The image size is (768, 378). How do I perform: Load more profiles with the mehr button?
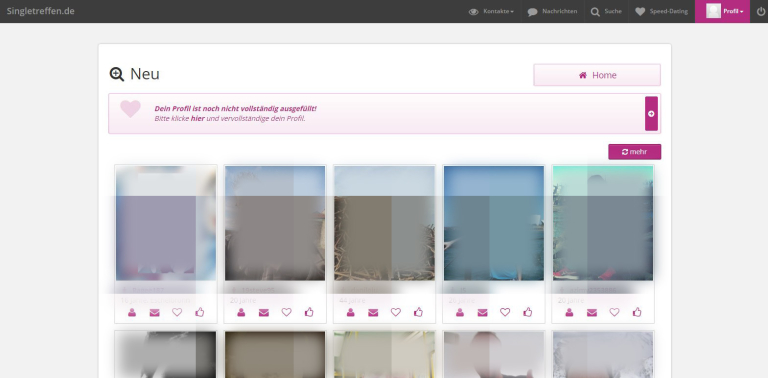point(634,152)
